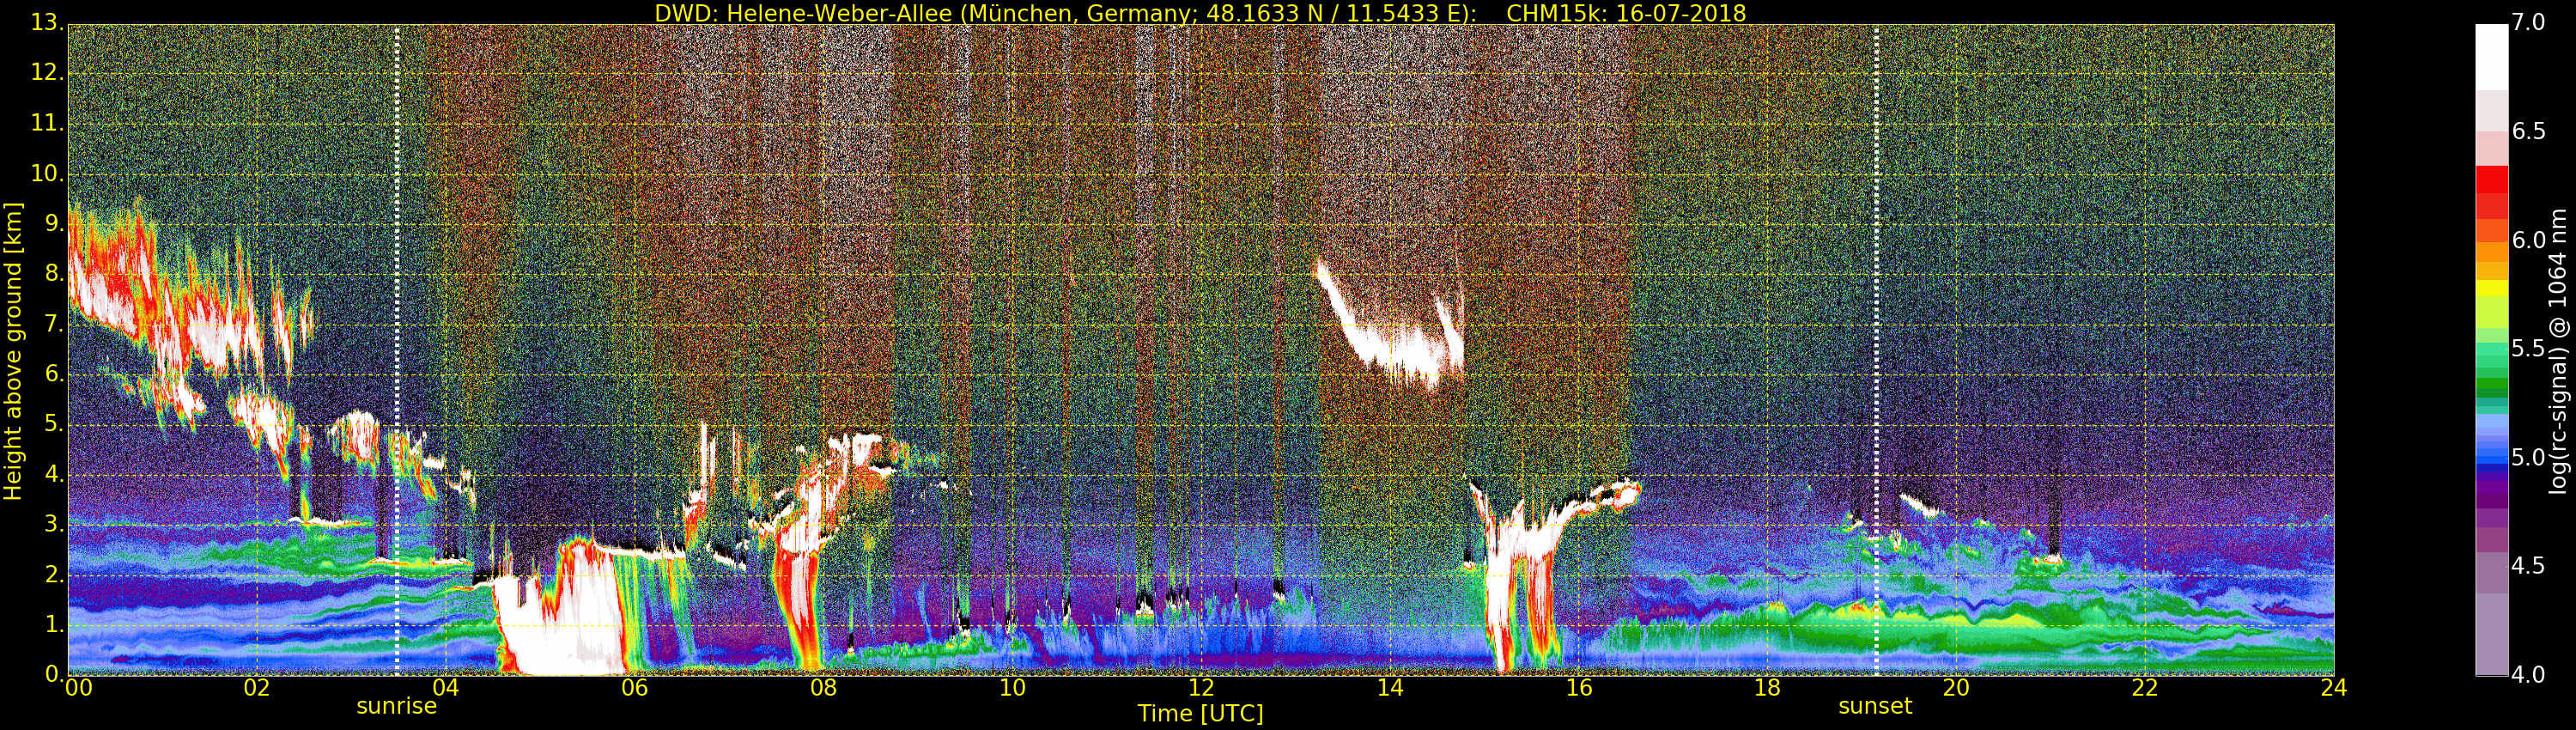Click the time axis tick '02'

(x=257, y=688)
